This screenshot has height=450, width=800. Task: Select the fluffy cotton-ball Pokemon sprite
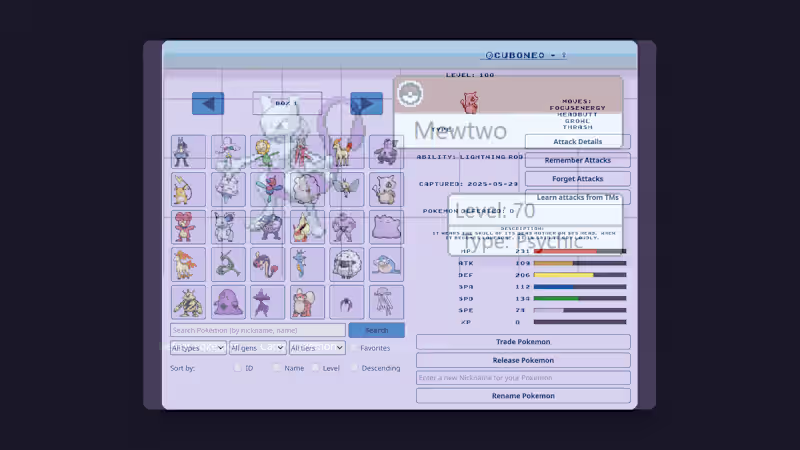click(307, 189)
